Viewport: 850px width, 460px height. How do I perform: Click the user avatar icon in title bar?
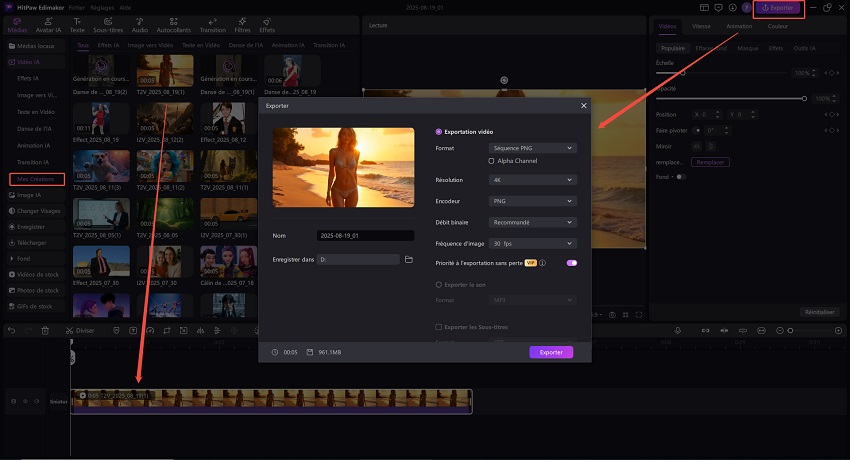pos(746,8)
